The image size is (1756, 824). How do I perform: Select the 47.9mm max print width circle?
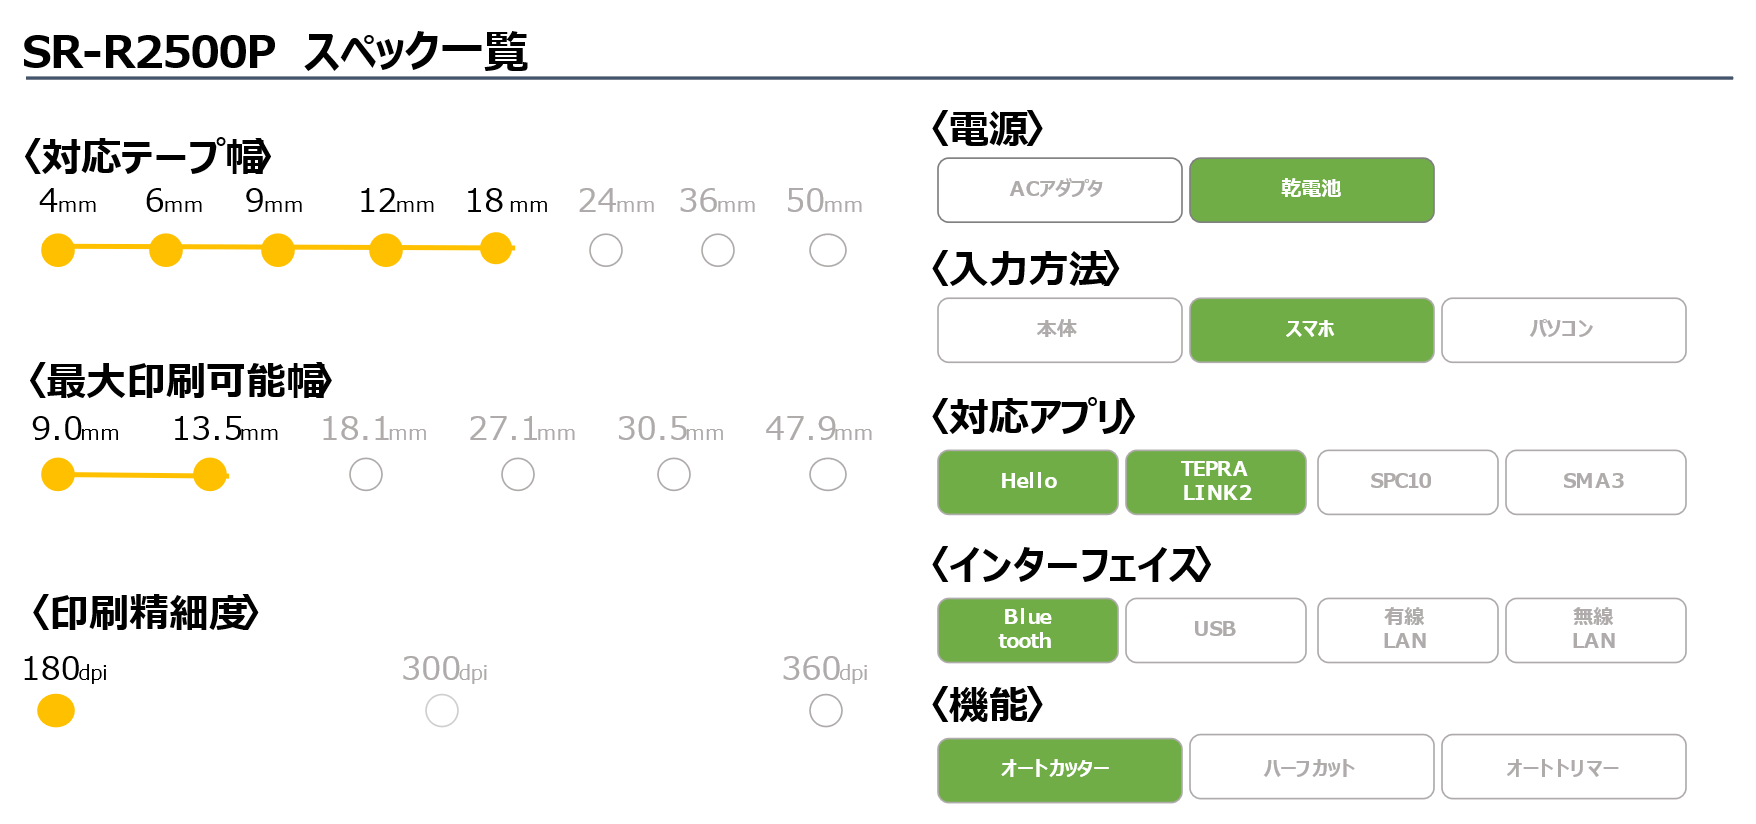[x=828, y=474]
